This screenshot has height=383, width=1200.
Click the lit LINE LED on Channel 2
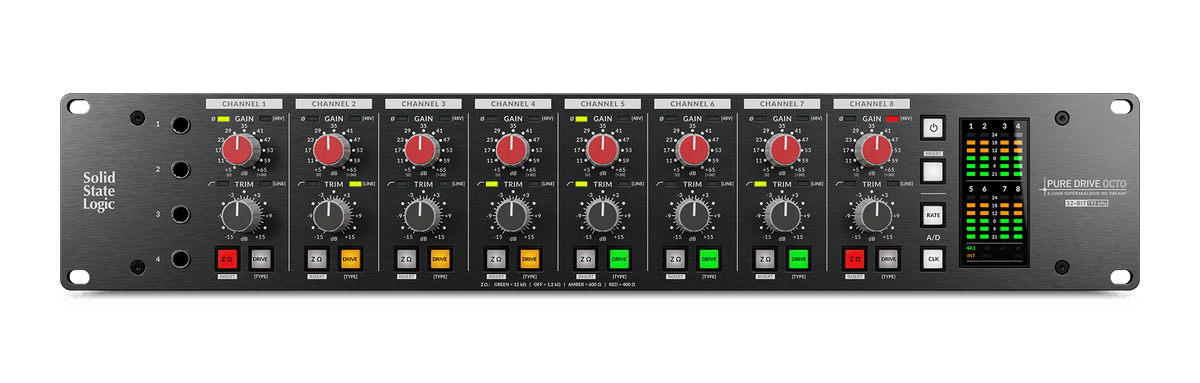click(x=354, y=184)
